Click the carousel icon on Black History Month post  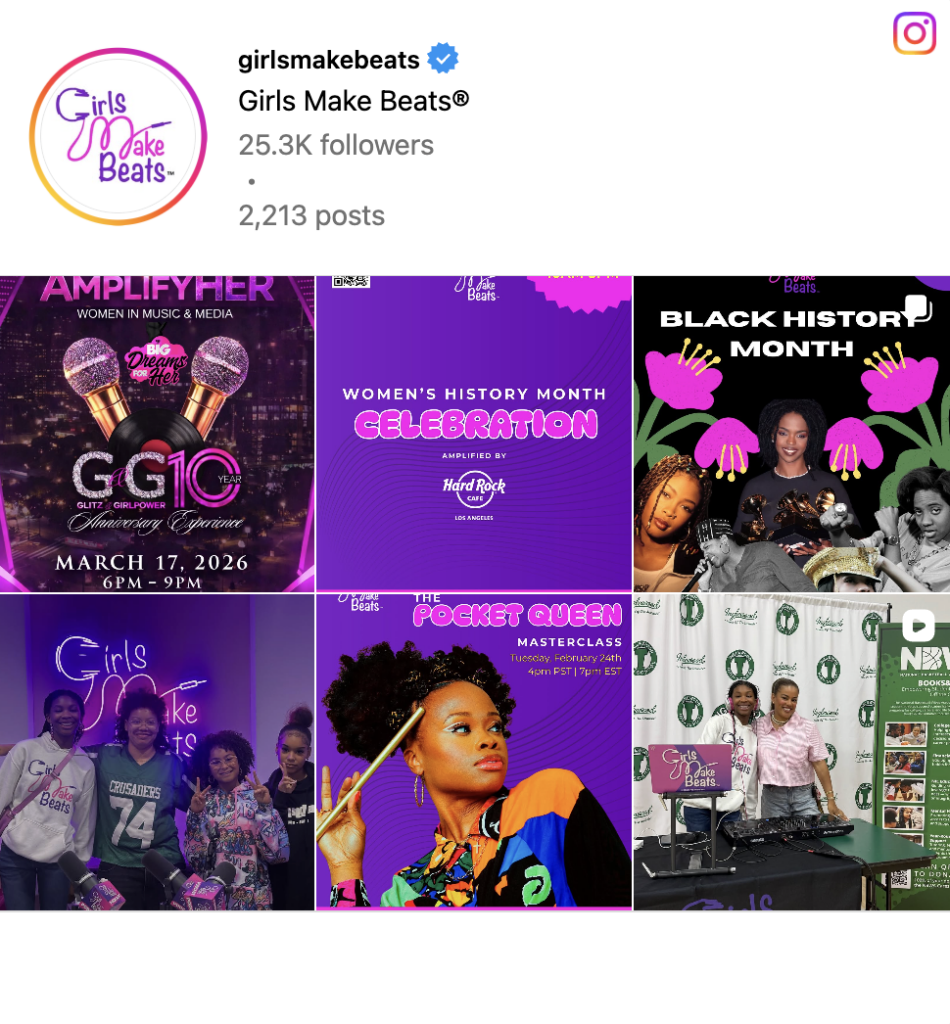[x=918, y=308]
